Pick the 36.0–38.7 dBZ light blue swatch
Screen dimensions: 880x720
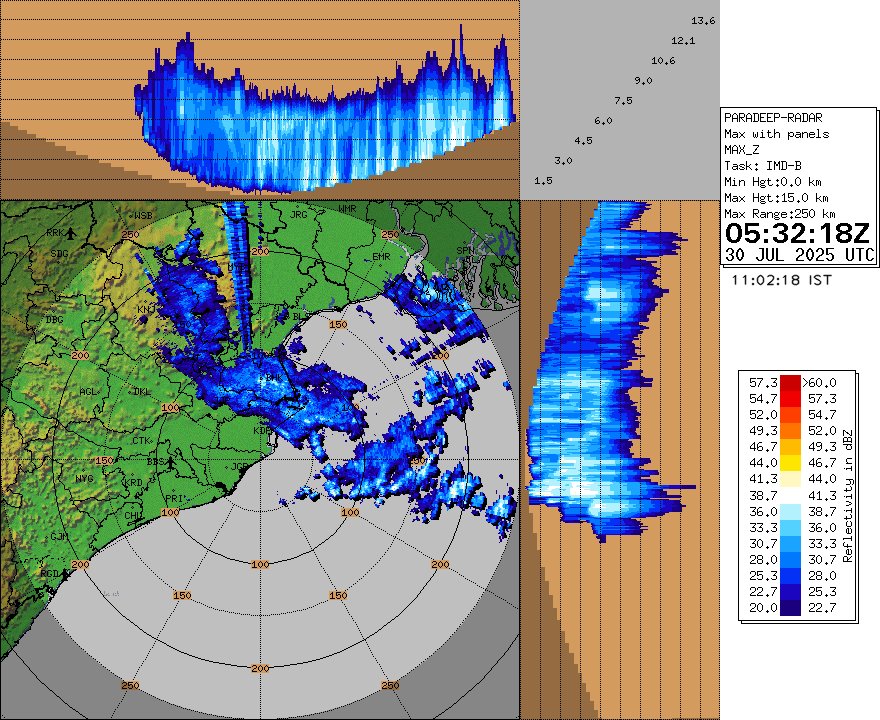790,511
